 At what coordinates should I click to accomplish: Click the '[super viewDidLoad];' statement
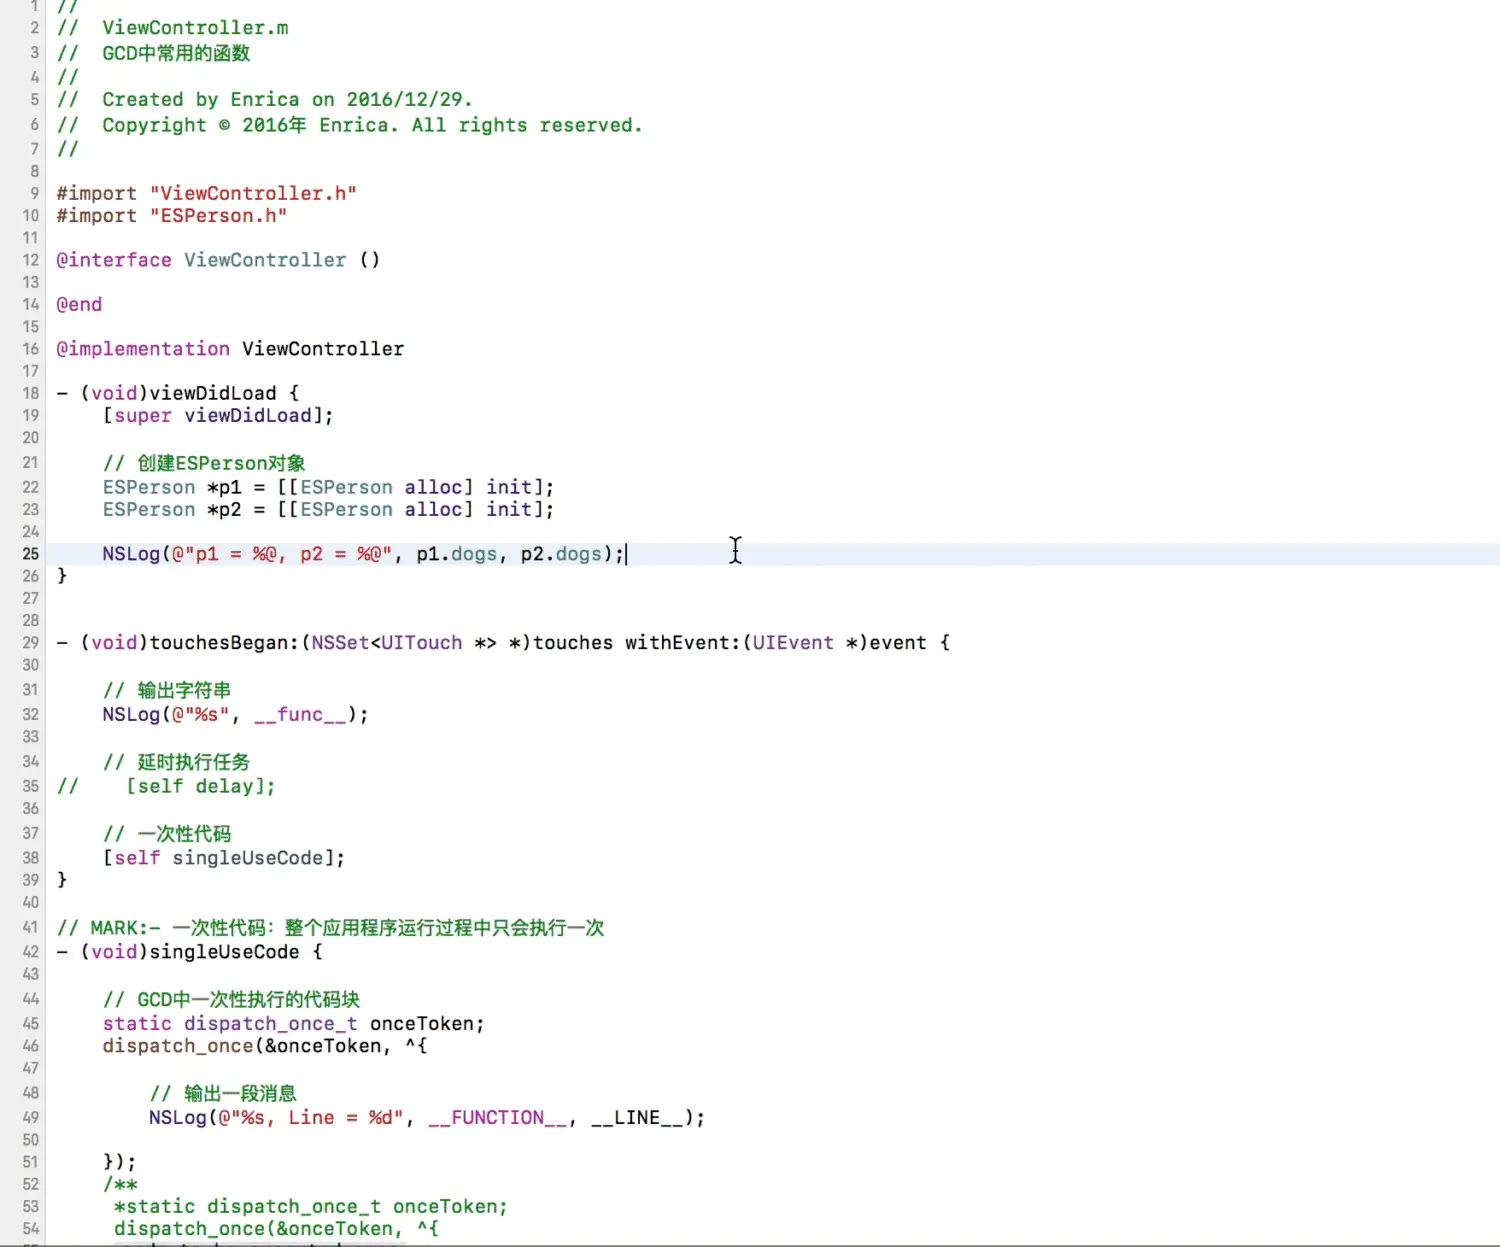(218, 416)
